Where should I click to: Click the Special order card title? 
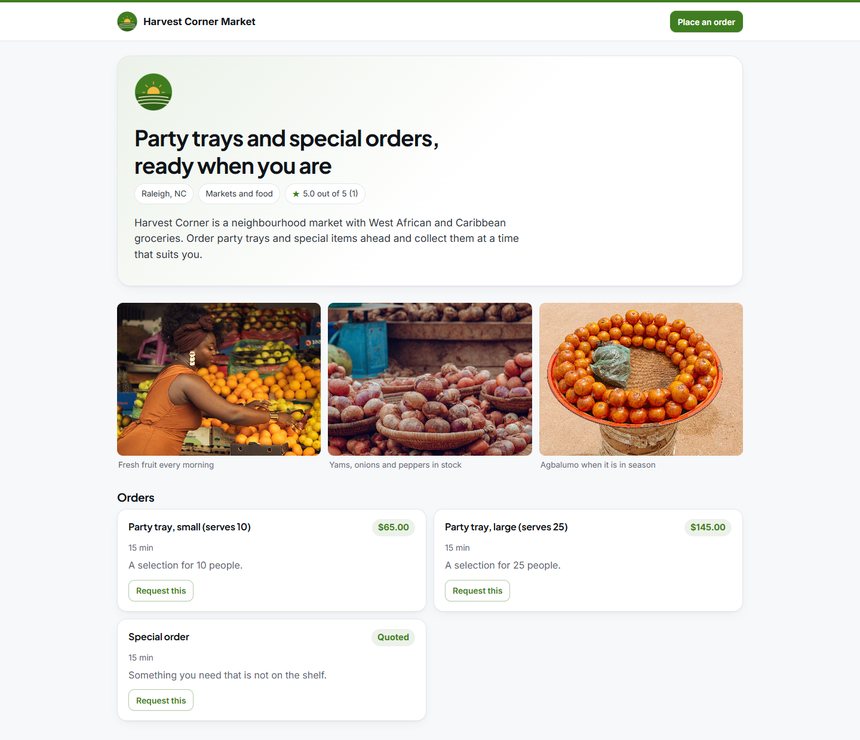point(159,637)
